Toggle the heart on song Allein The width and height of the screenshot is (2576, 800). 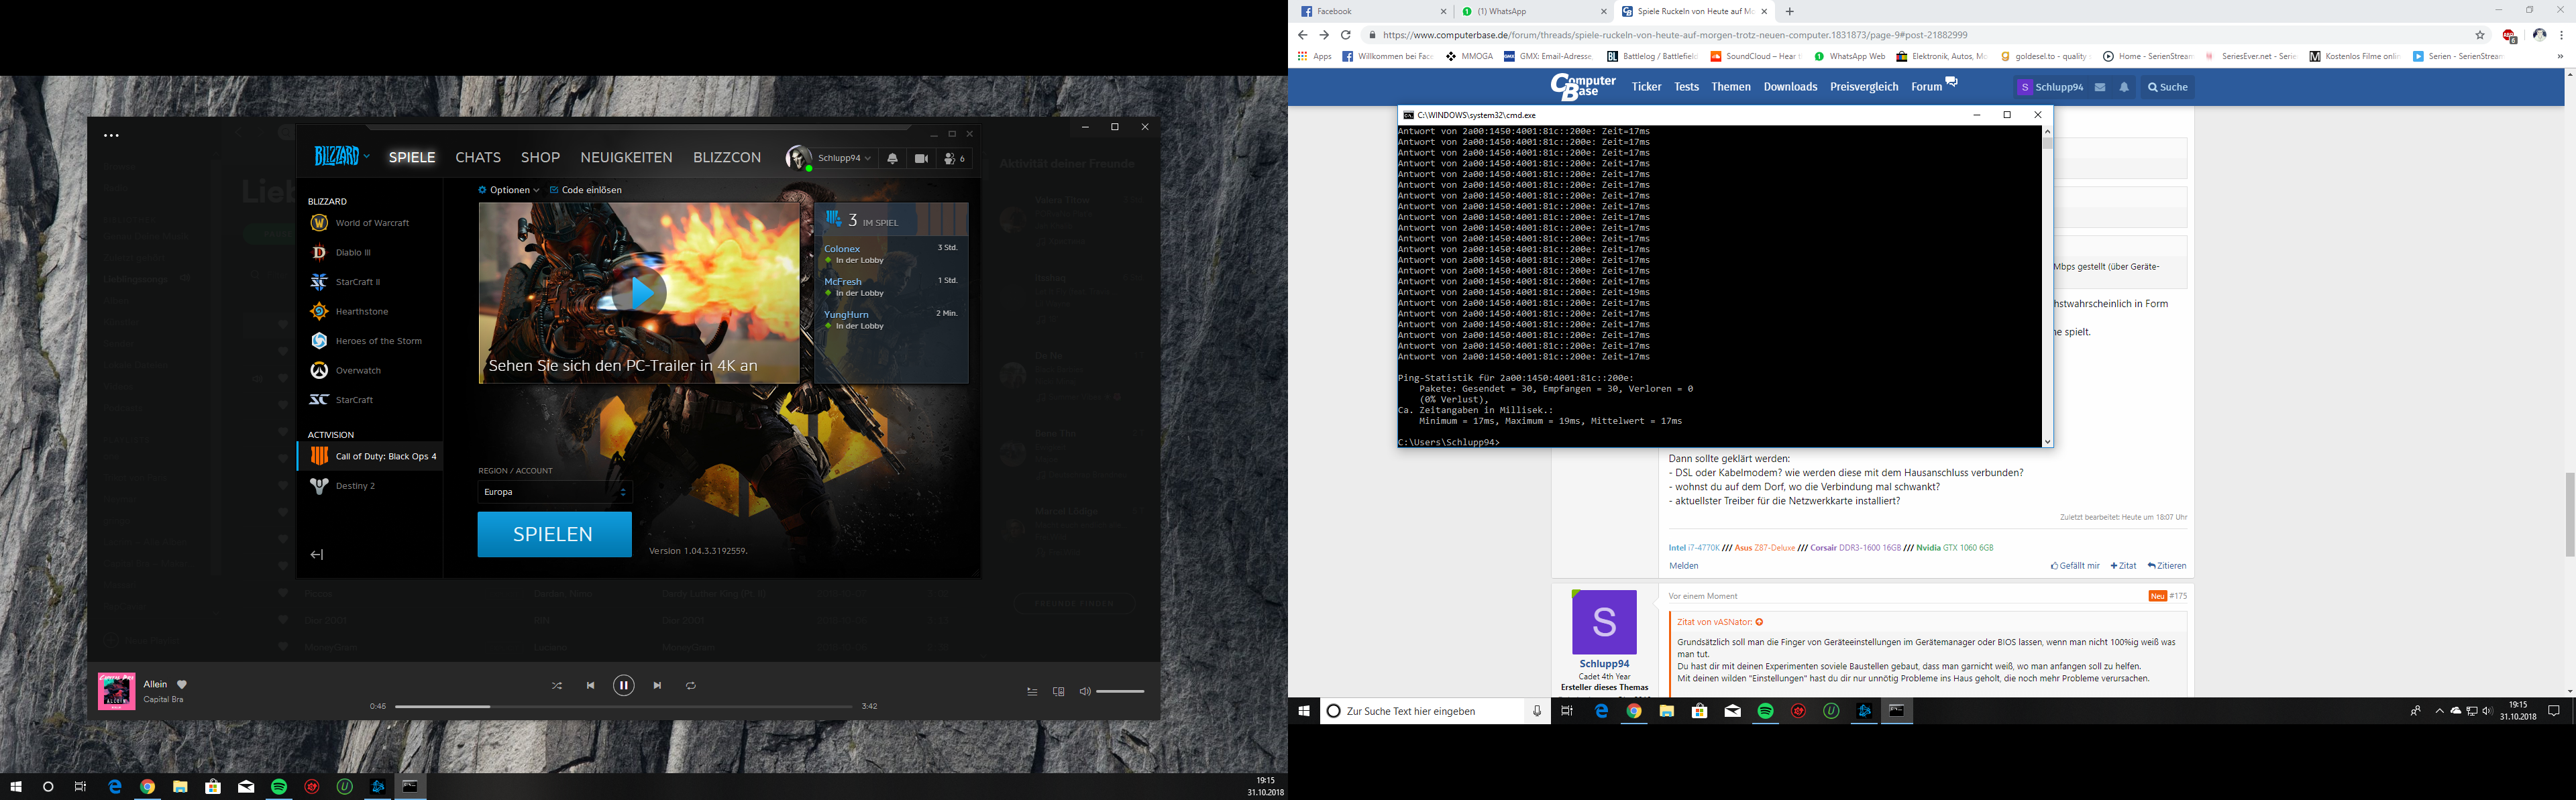pos(182,685)
